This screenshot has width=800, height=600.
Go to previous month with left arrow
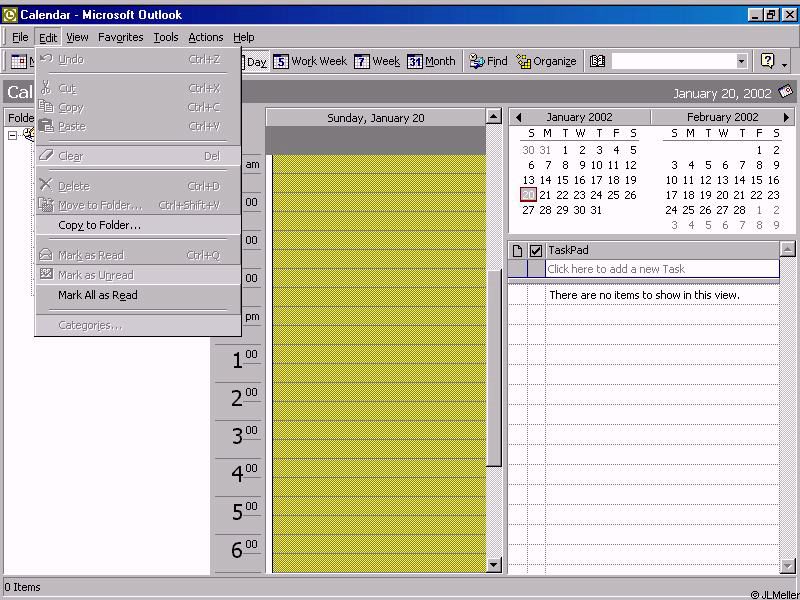click(x=518, y=117)
